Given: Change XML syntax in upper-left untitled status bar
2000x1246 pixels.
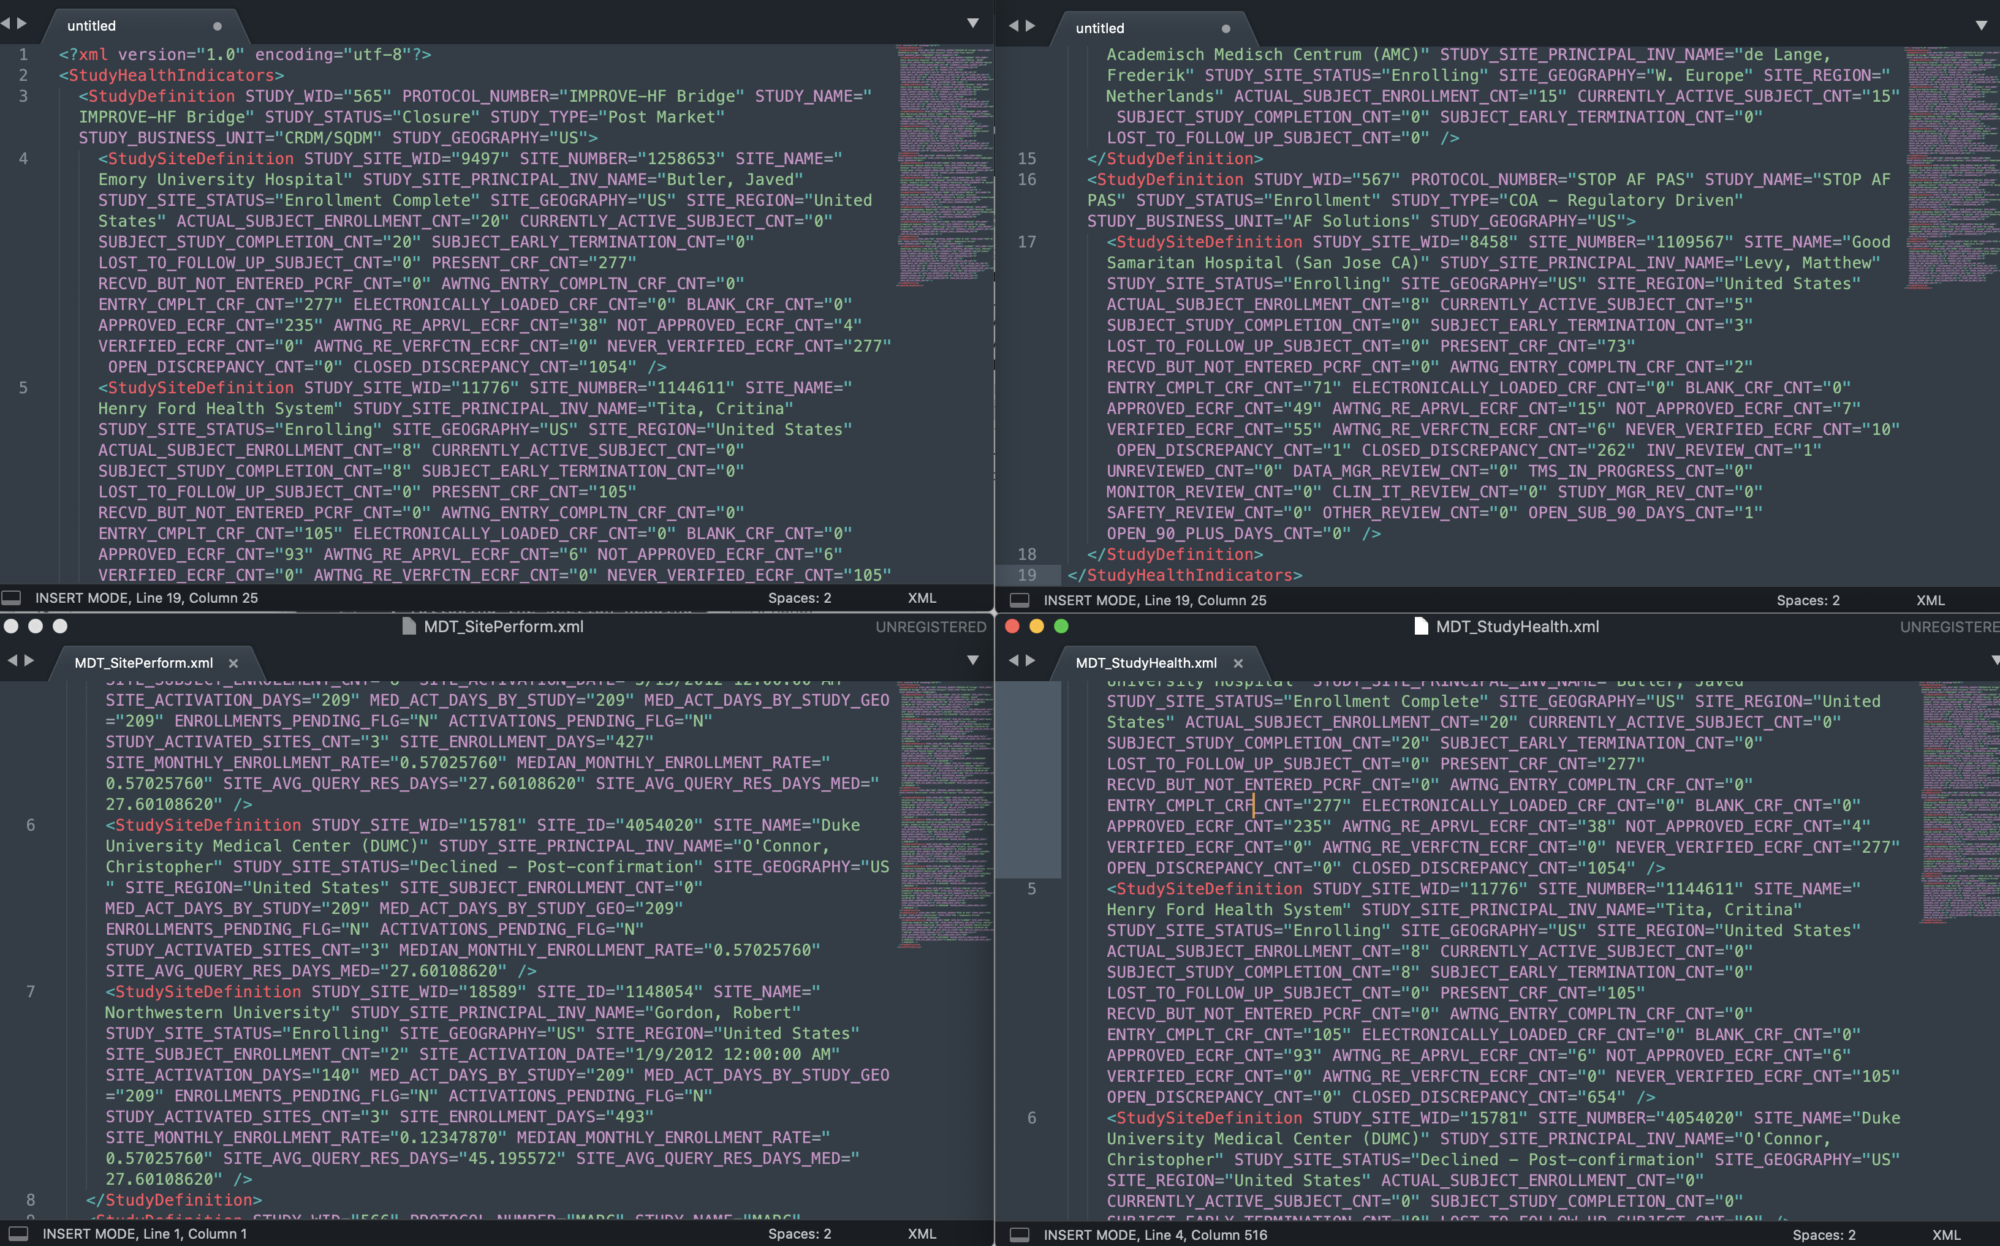Looking at the screenshot, I should [x=922, y=598].
